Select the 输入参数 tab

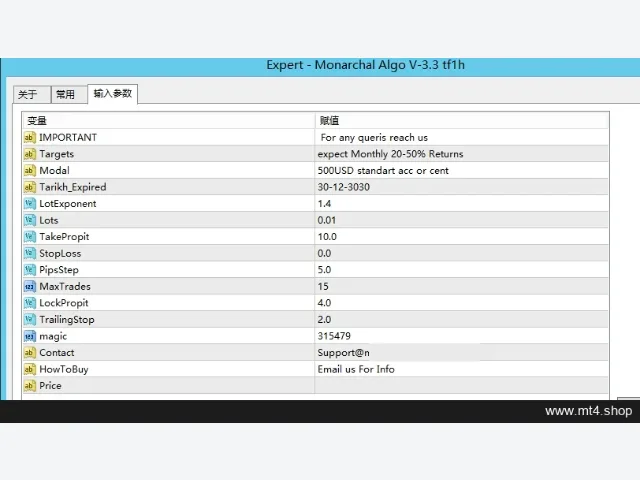click(113, 94)
